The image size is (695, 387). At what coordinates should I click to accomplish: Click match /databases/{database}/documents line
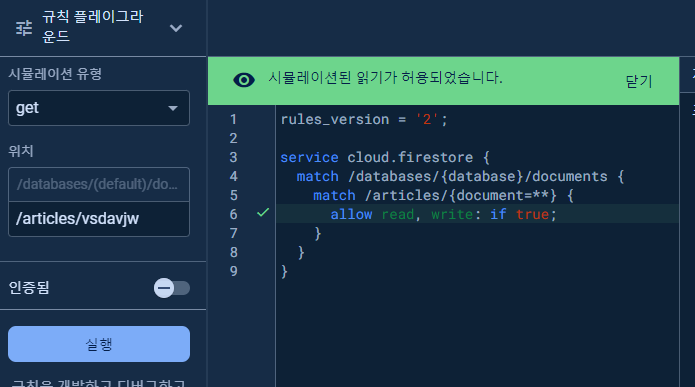pos(460,176)
